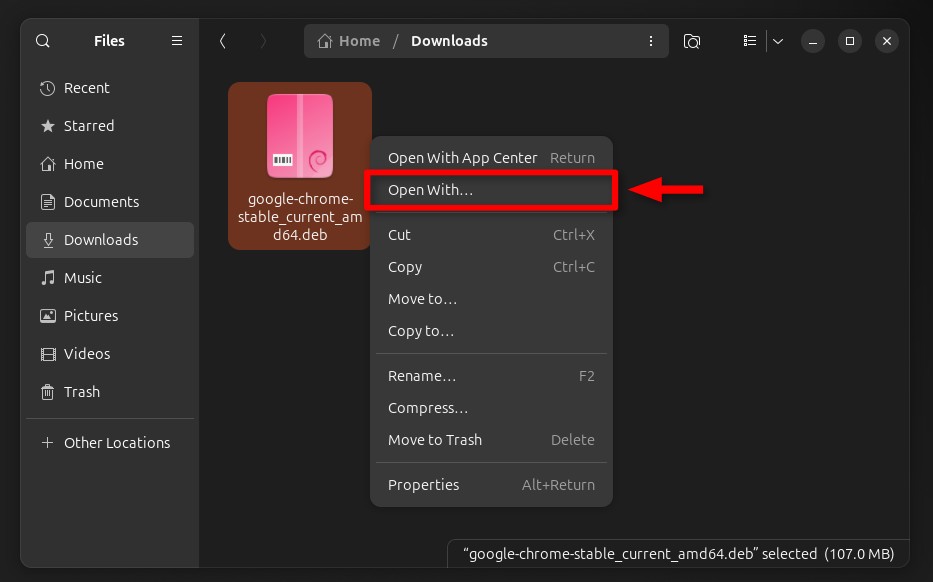Close the Files window
This screenshot has width=933, height=582.
click(887, 41)
